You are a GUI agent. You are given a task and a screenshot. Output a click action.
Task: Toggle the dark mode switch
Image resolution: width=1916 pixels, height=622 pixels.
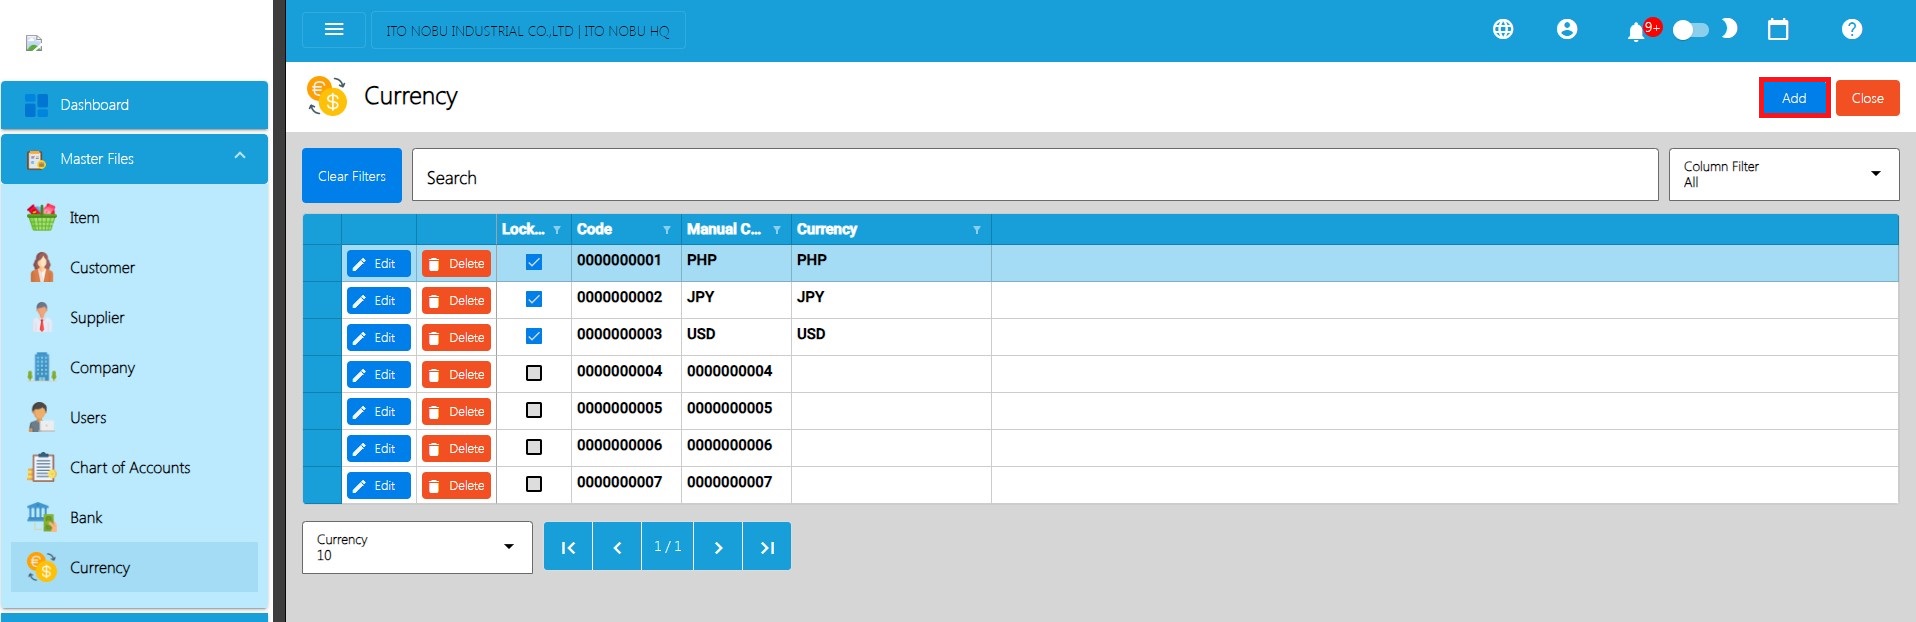[x=1691, y=30]
